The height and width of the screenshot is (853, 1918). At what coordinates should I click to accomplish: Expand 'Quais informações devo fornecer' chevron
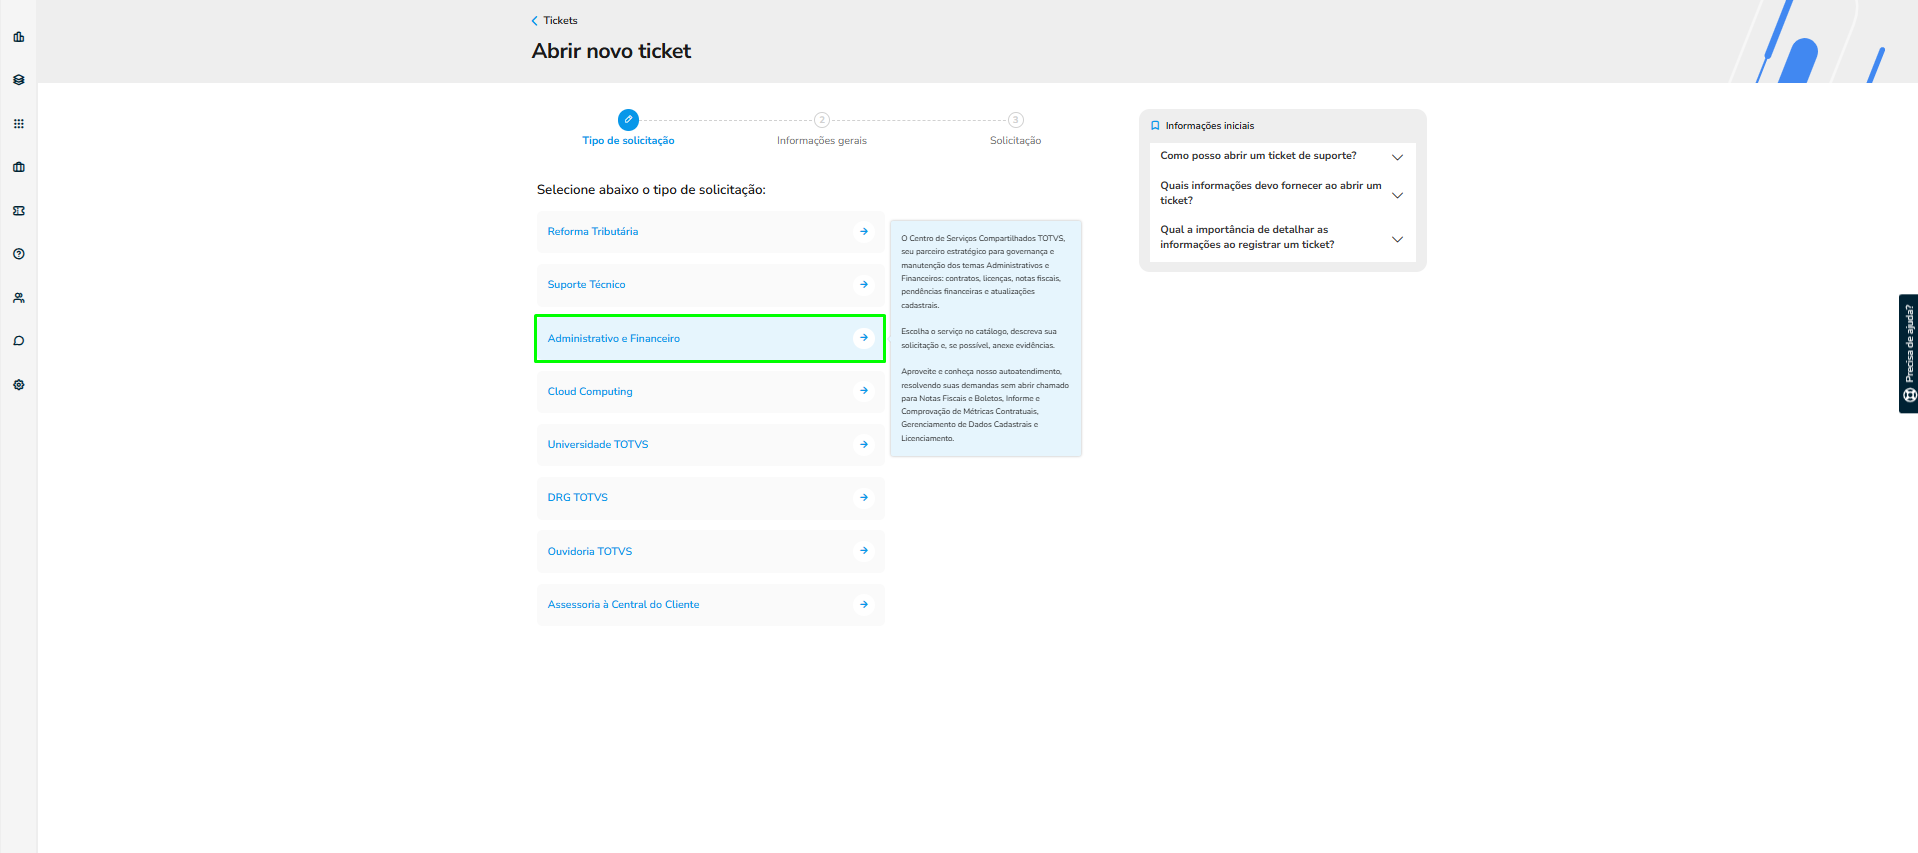[1398, 195]
